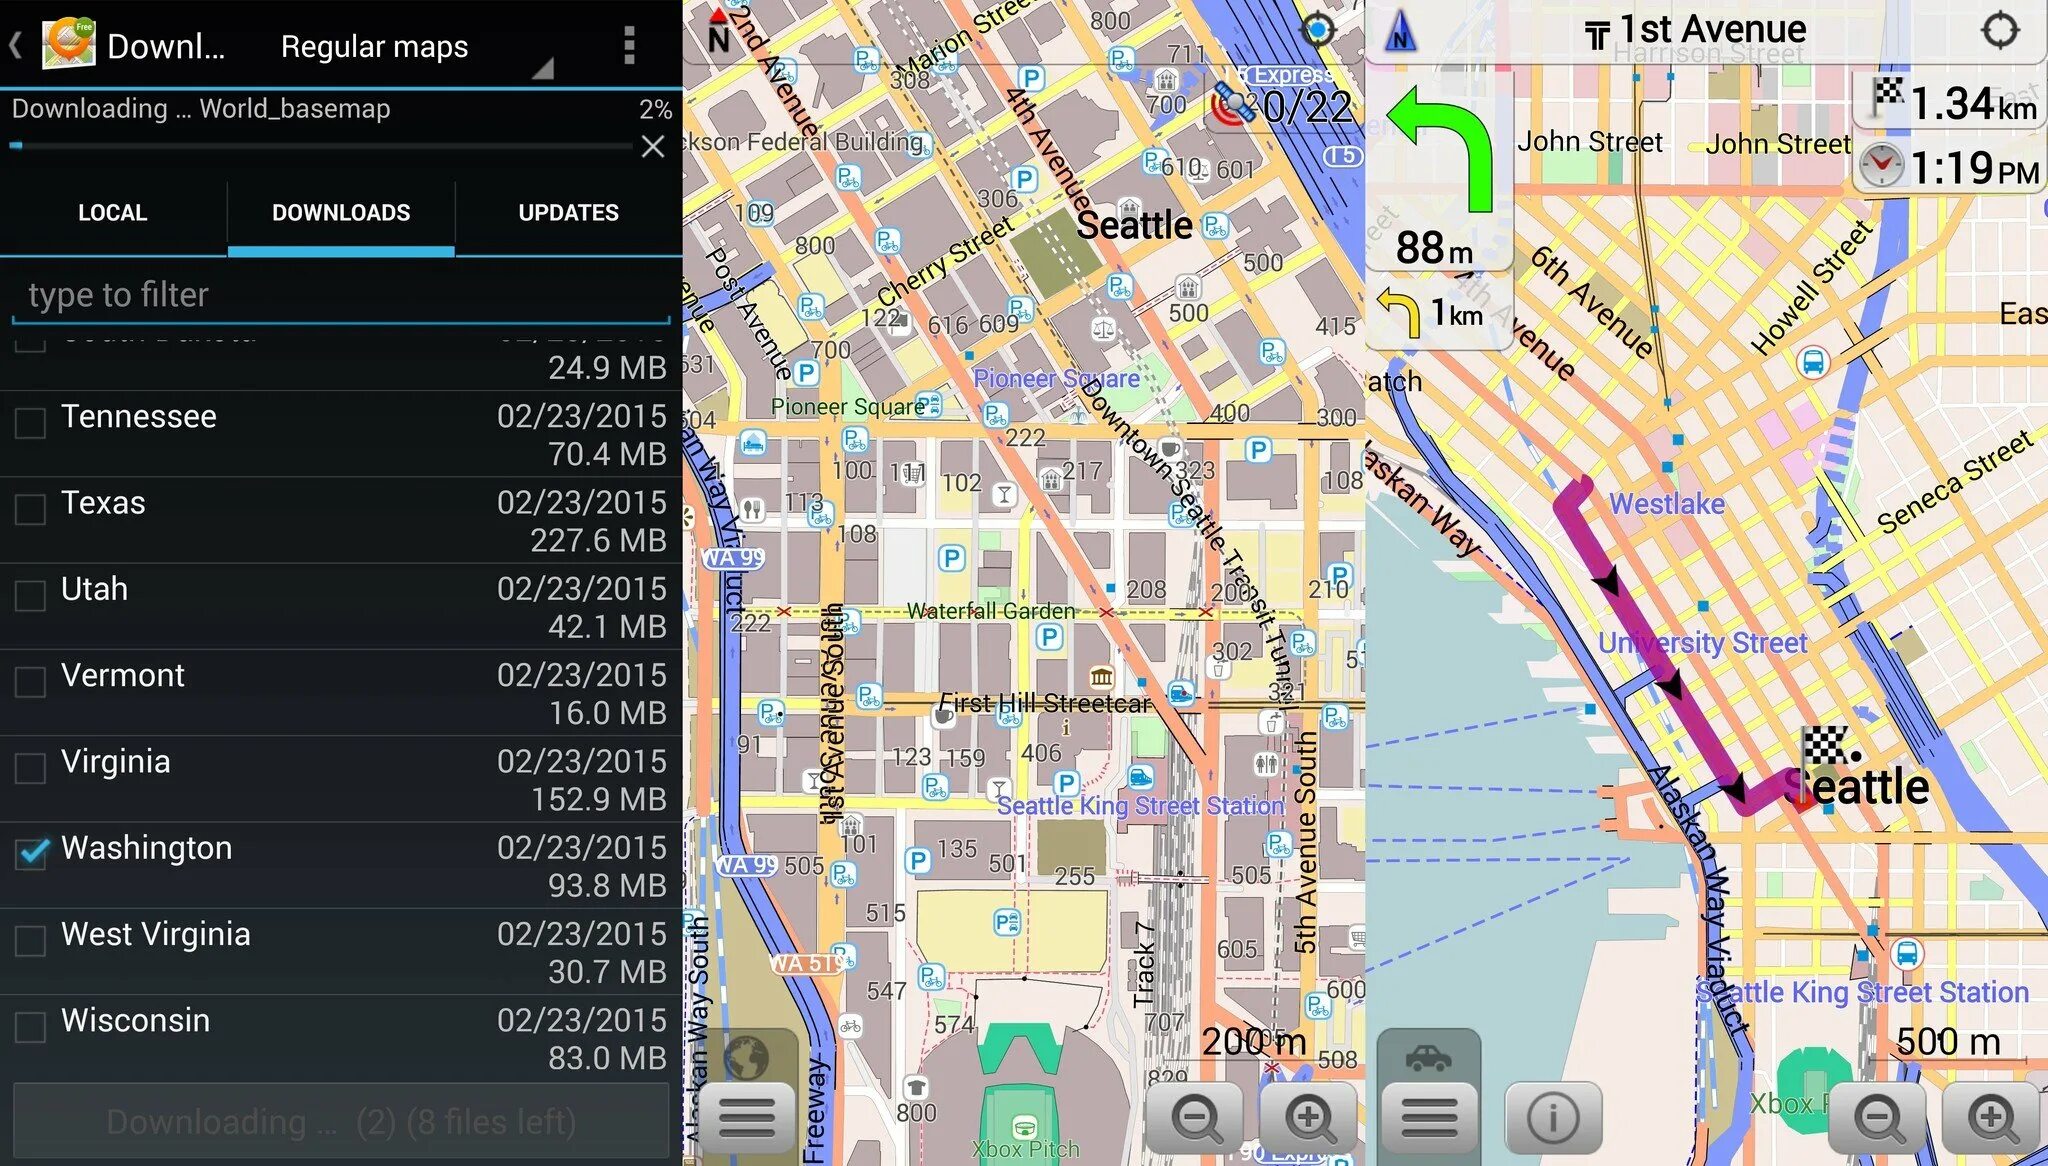
Task: Tap the my-location crosshair on navigation map
Action: [x=1999, y=31]
